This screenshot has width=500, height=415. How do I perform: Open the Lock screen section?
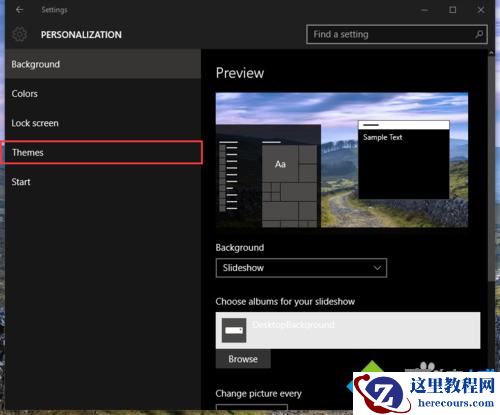click(x=103, y=123)
